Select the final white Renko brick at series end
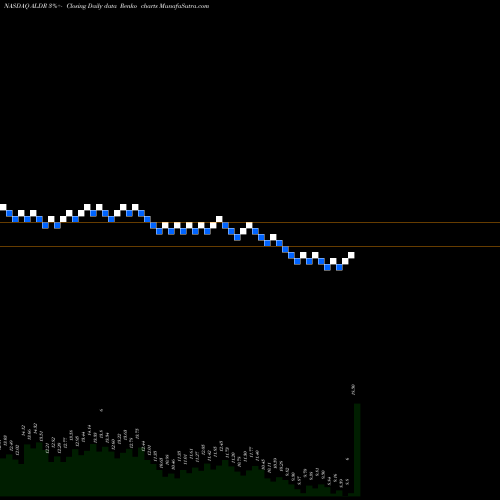The width and height of the screenshot is (500, 500). click(x=351, y=255)
